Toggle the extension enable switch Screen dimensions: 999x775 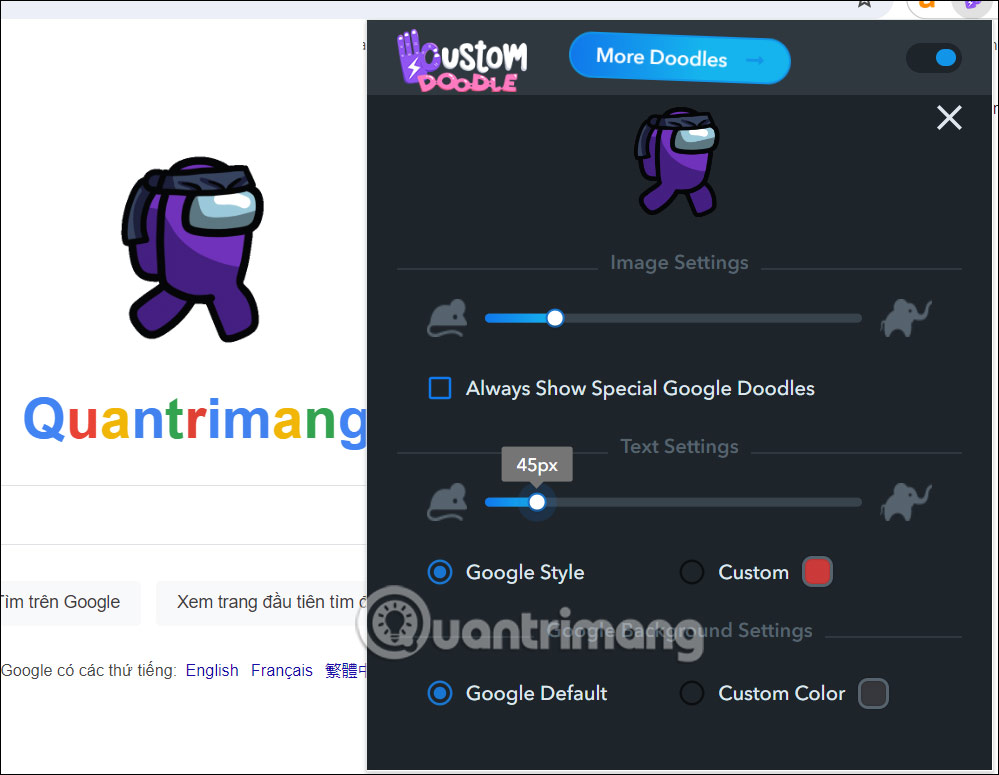click(933, 58)
